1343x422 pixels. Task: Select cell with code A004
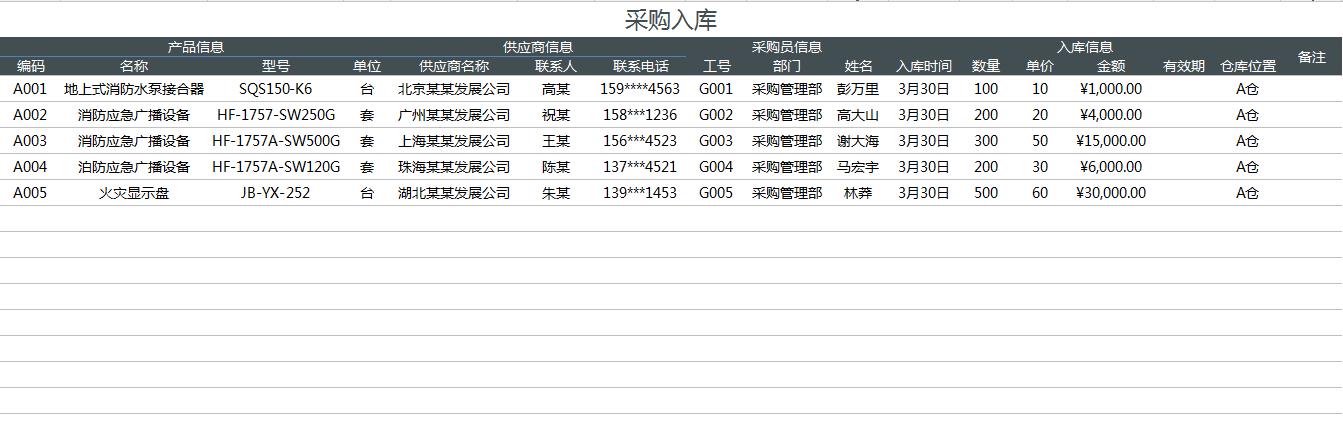tap(30, 167)
